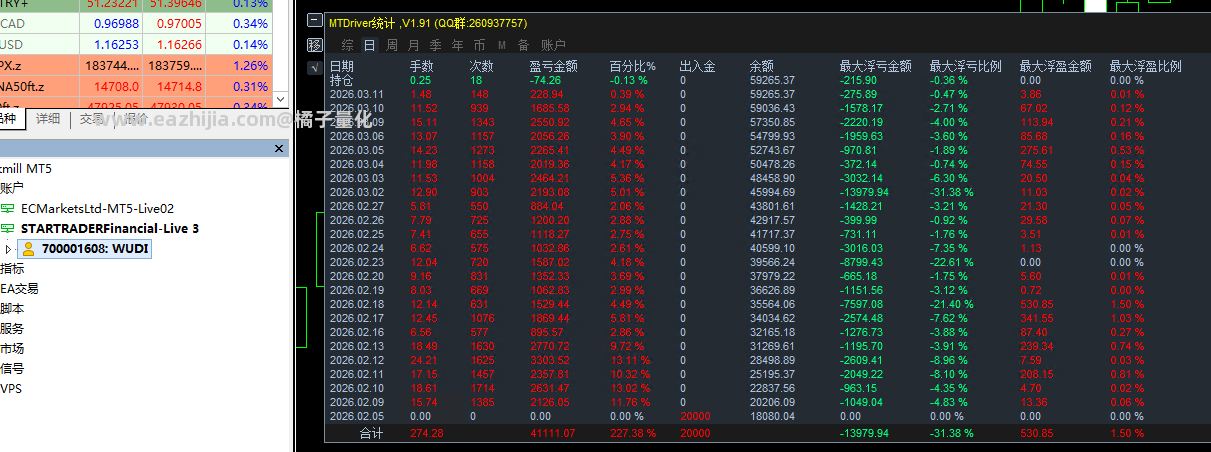1211x452 pixels.
Task: Collapse the MTDriver statistics panel with the minus button
Action: pos(315,20)
